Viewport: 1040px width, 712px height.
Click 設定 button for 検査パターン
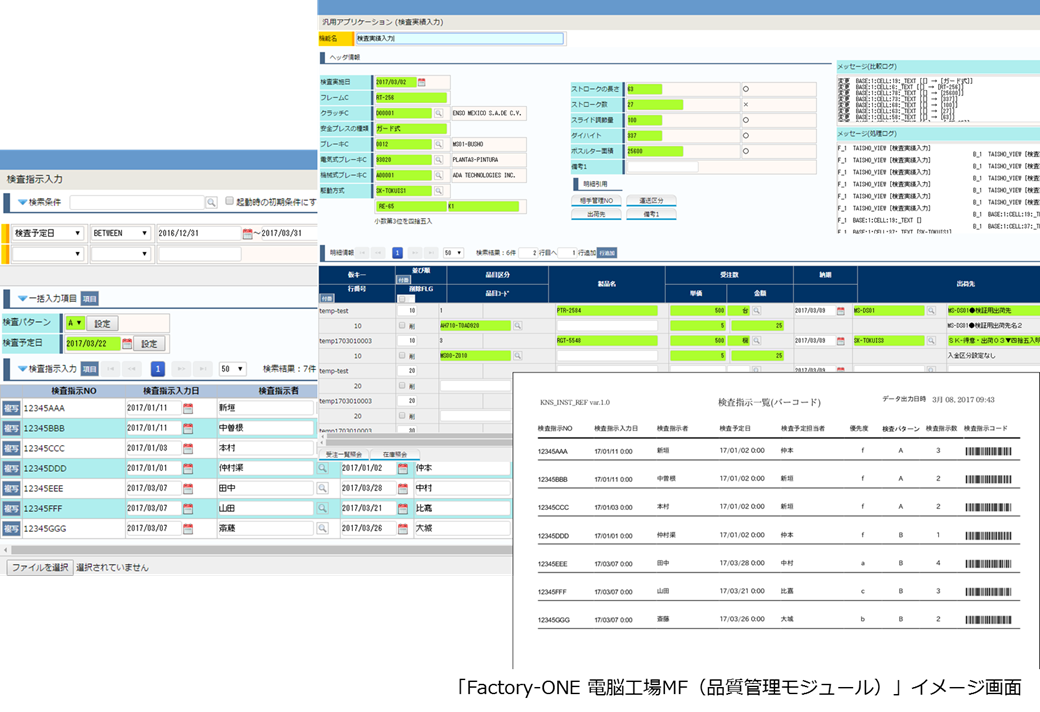click(102, 324)
